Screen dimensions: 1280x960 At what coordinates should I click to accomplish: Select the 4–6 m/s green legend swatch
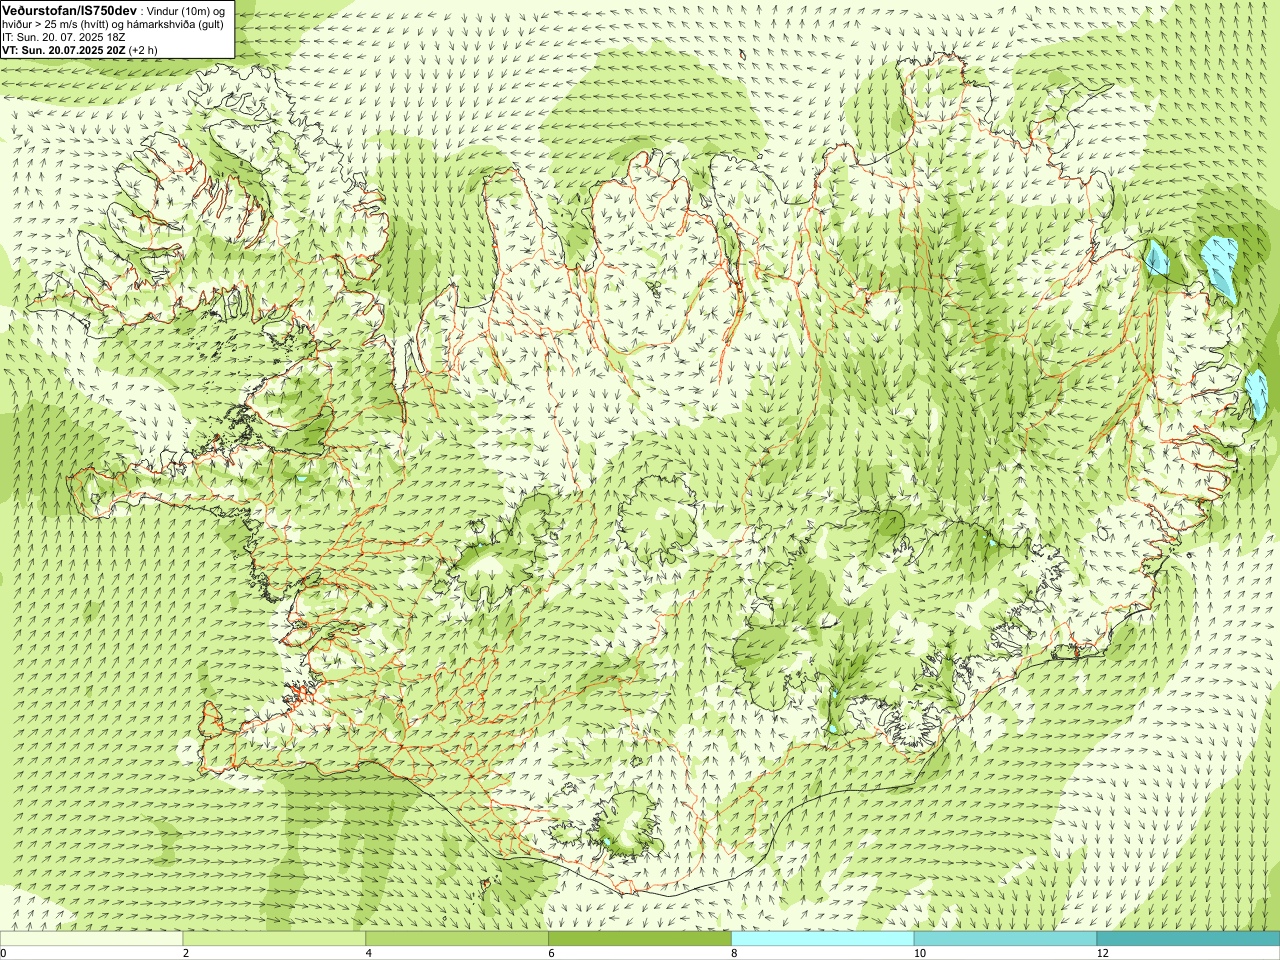(x=457, y=939)
